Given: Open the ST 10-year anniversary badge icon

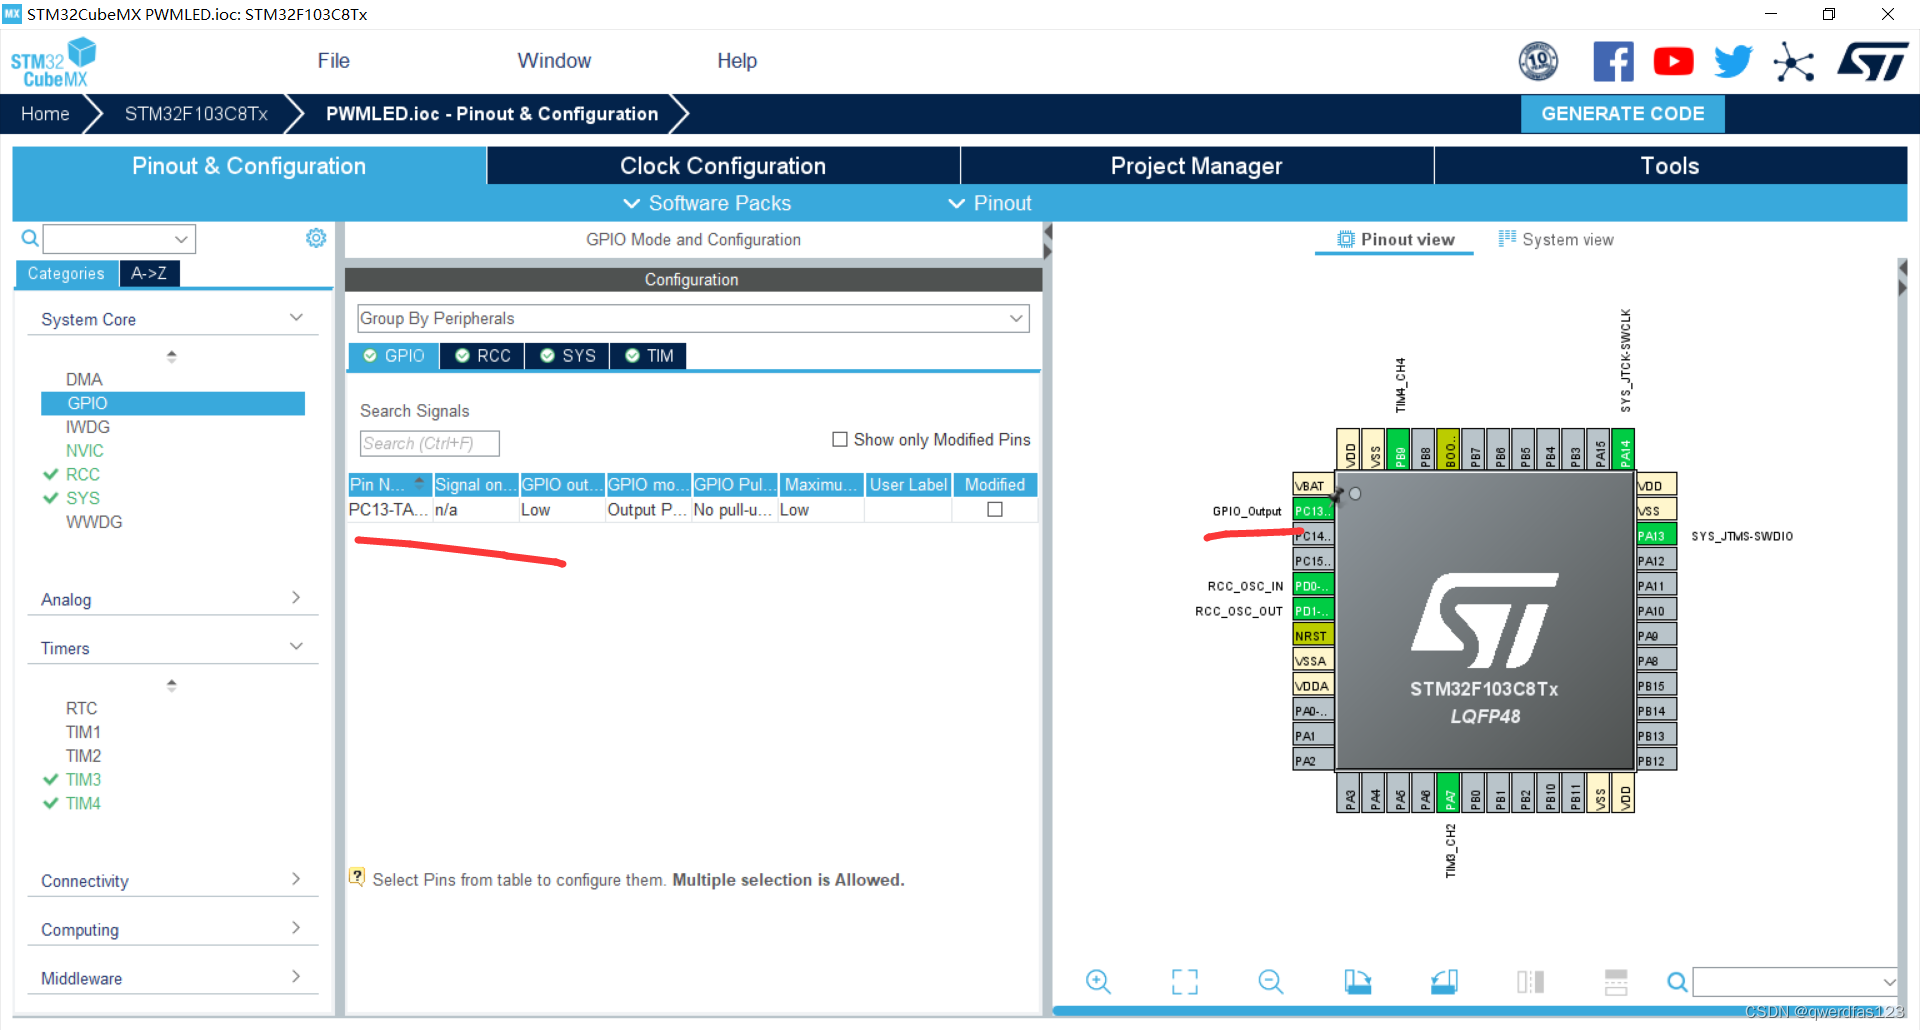Looking at the screenshot, I should (x=1538, y=62).
